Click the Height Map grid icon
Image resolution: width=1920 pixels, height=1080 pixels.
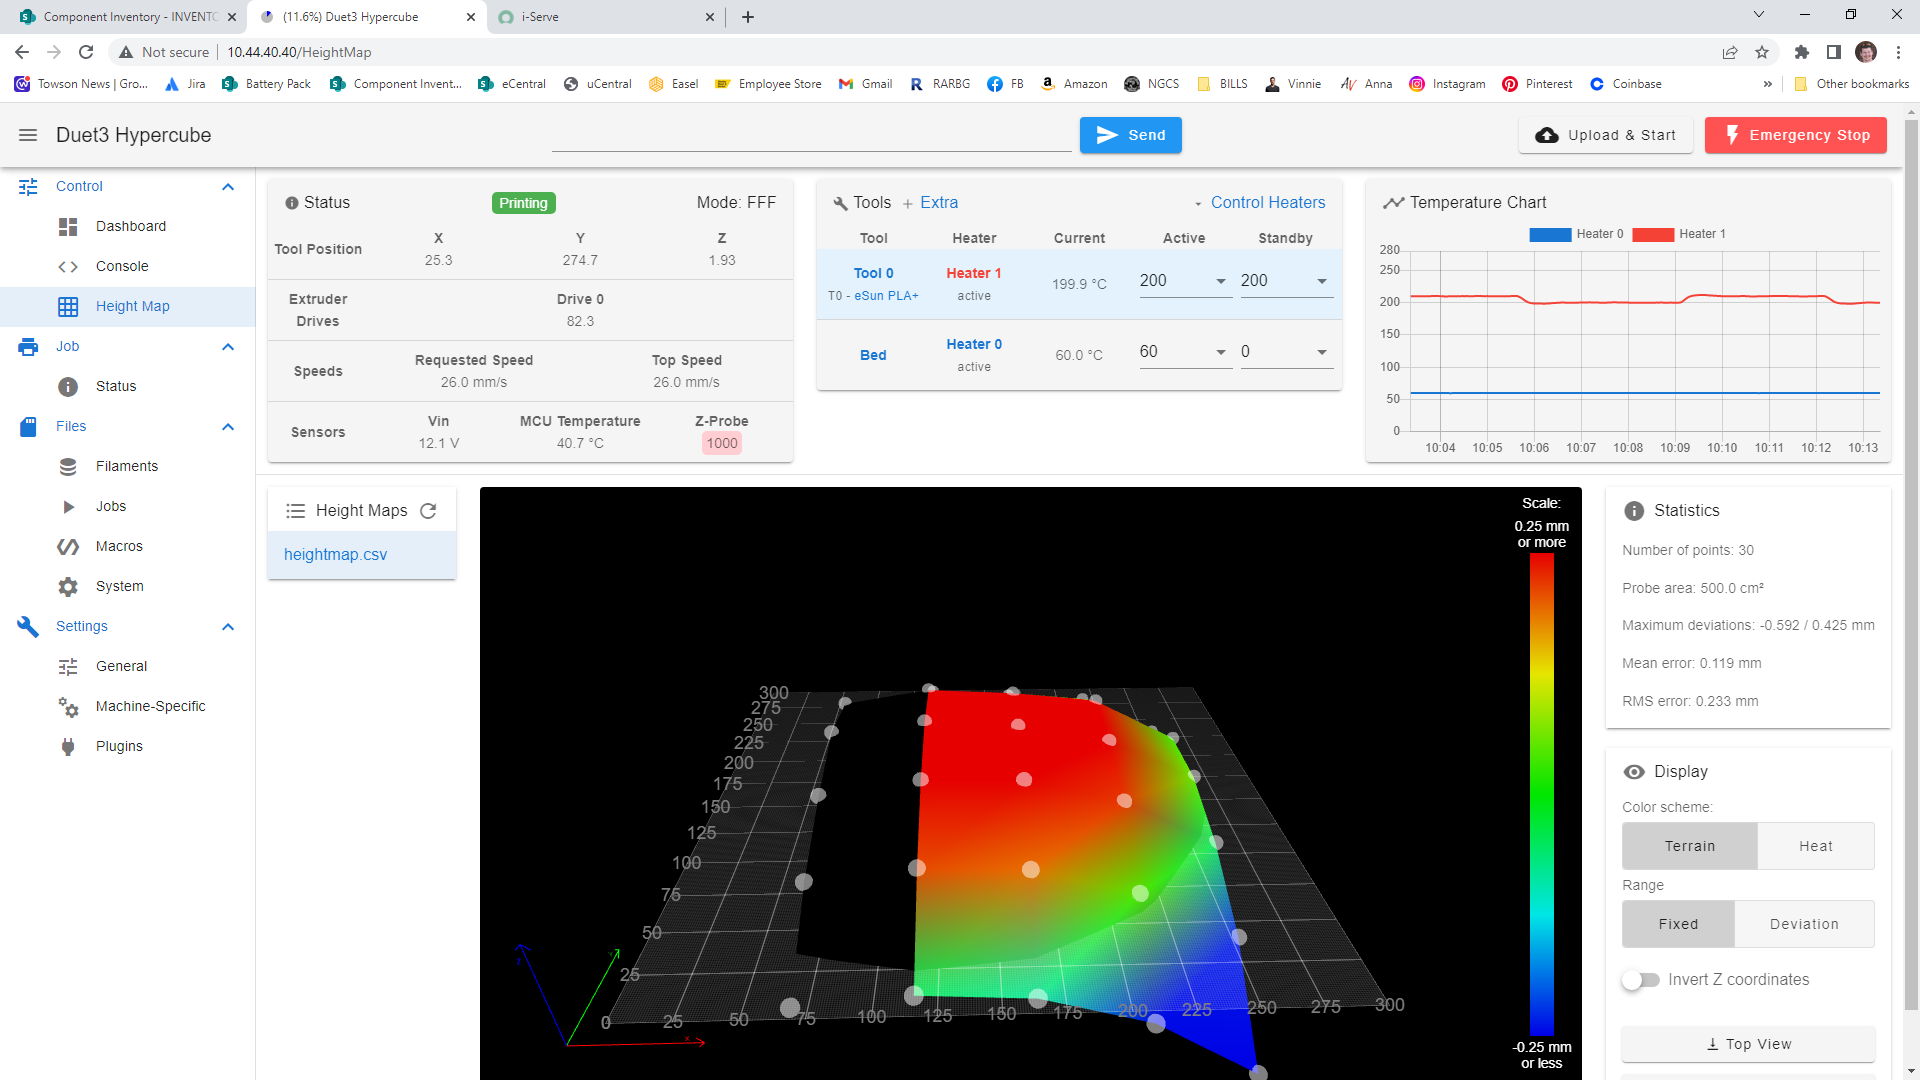68,307
